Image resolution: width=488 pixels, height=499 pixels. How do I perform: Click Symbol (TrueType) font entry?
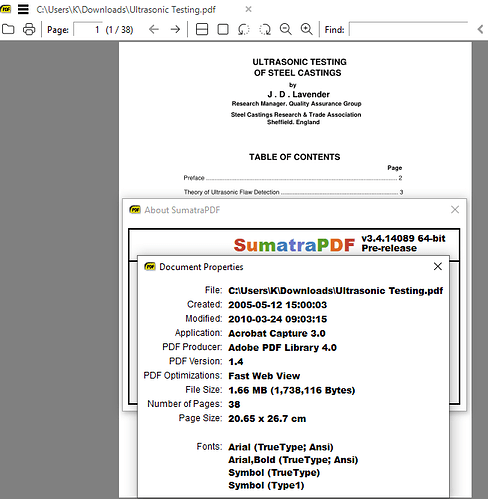click(x=274, y=473)
